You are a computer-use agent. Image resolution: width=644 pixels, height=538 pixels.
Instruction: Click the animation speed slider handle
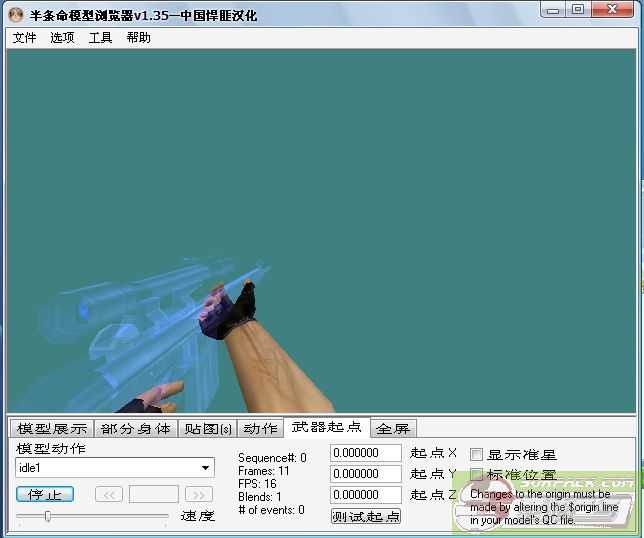(x=47, y=516)
